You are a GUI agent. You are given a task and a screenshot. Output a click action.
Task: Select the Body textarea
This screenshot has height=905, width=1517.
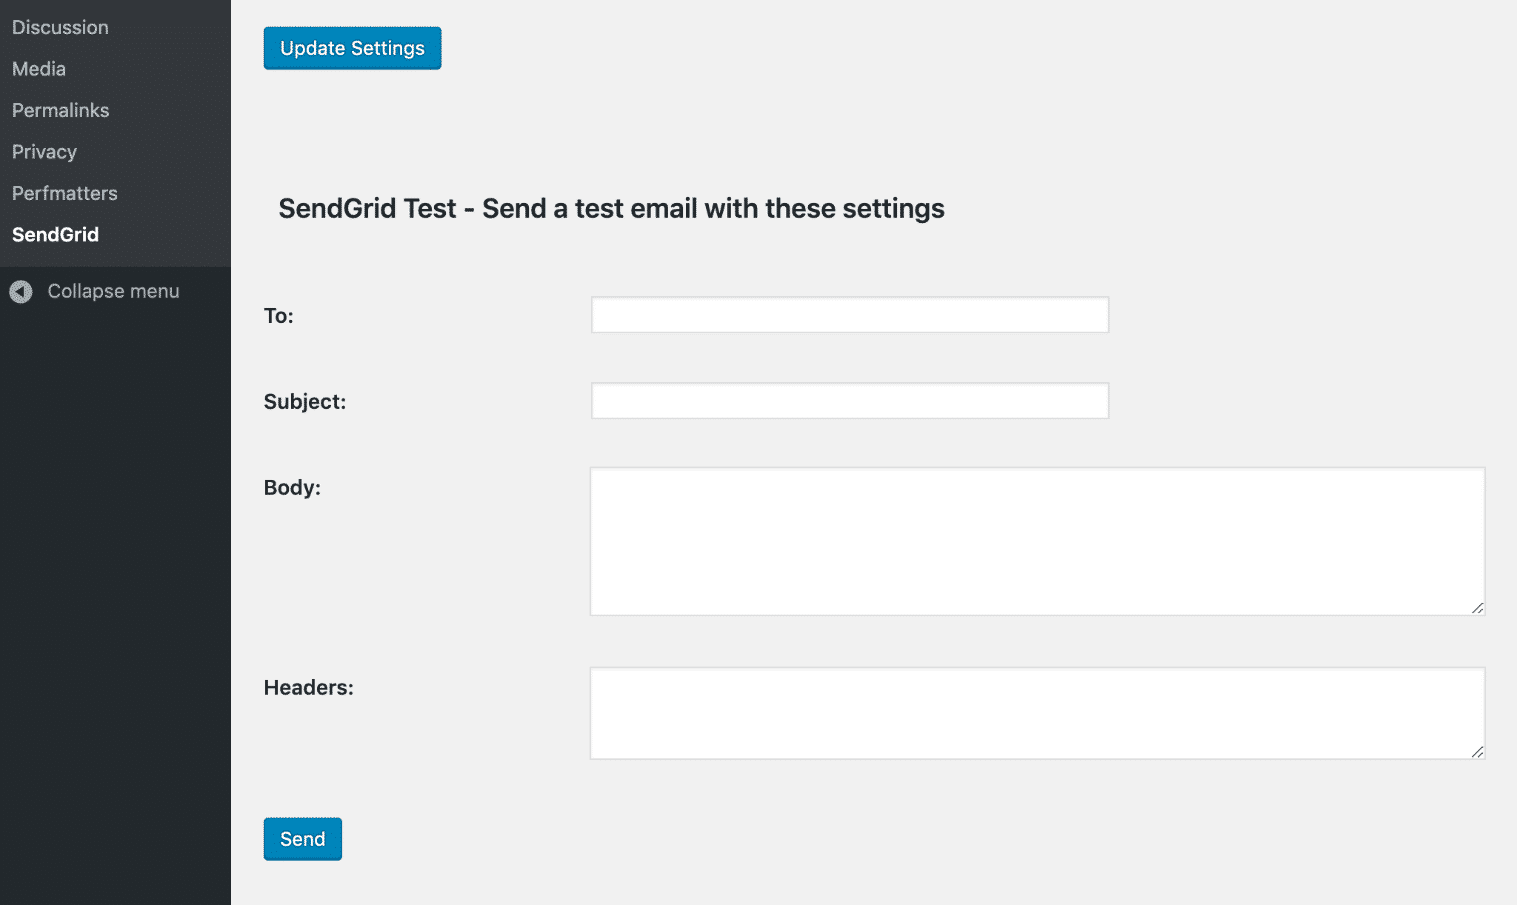point(1037,540)
